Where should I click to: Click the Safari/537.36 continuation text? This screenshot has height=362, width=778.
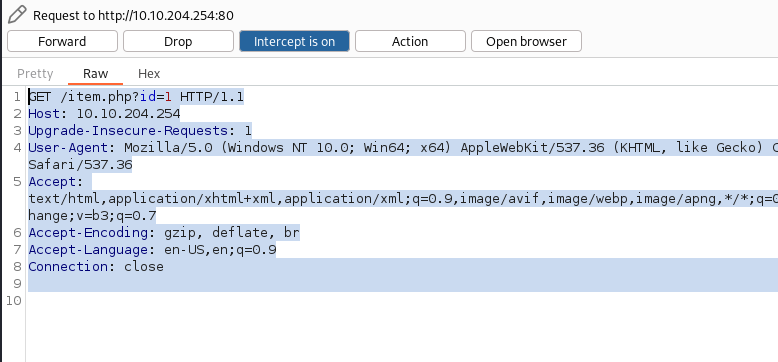(80, 164)
